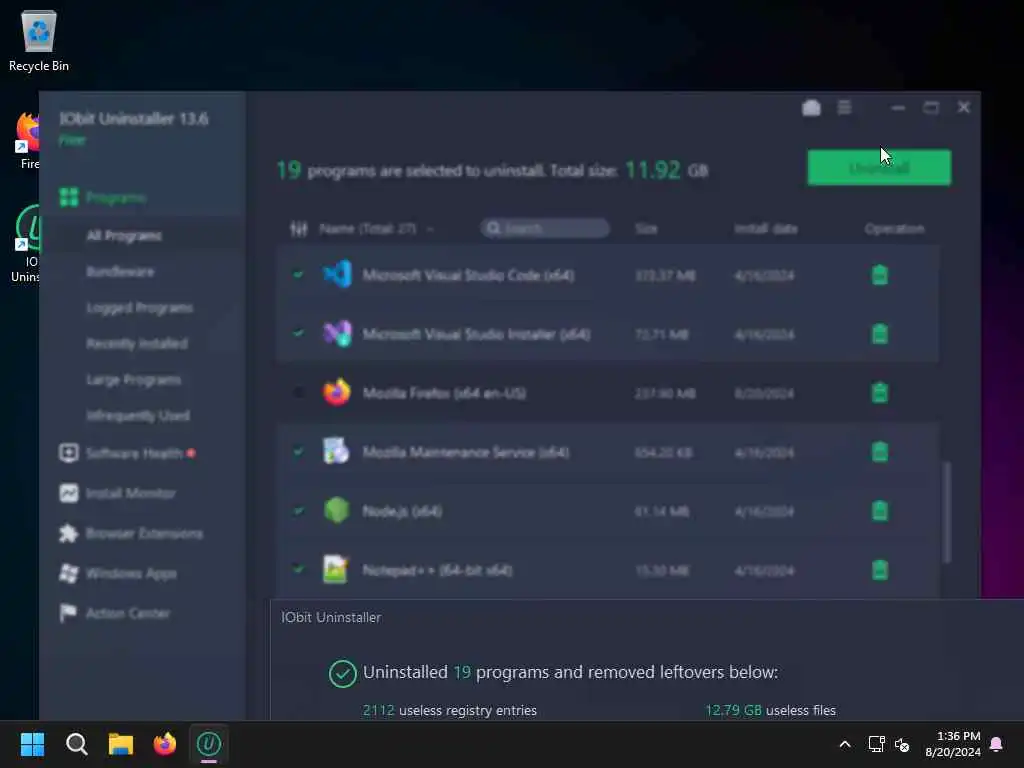Click trash icon for Visual Studio Installer
1024x768 pixels.
click(880, 334)
